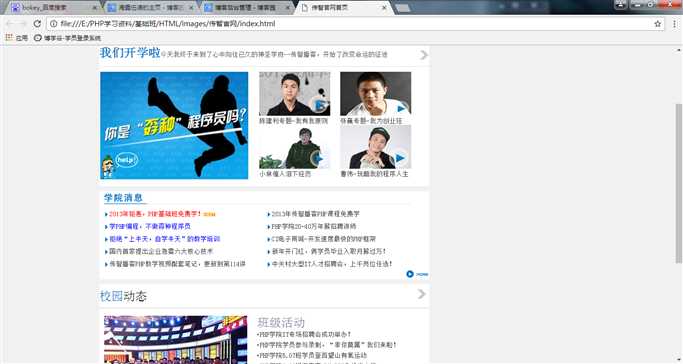Open headline CI电子商城 开发速度最快的PHP框架

pyautogui.click(x=323, y=239)
